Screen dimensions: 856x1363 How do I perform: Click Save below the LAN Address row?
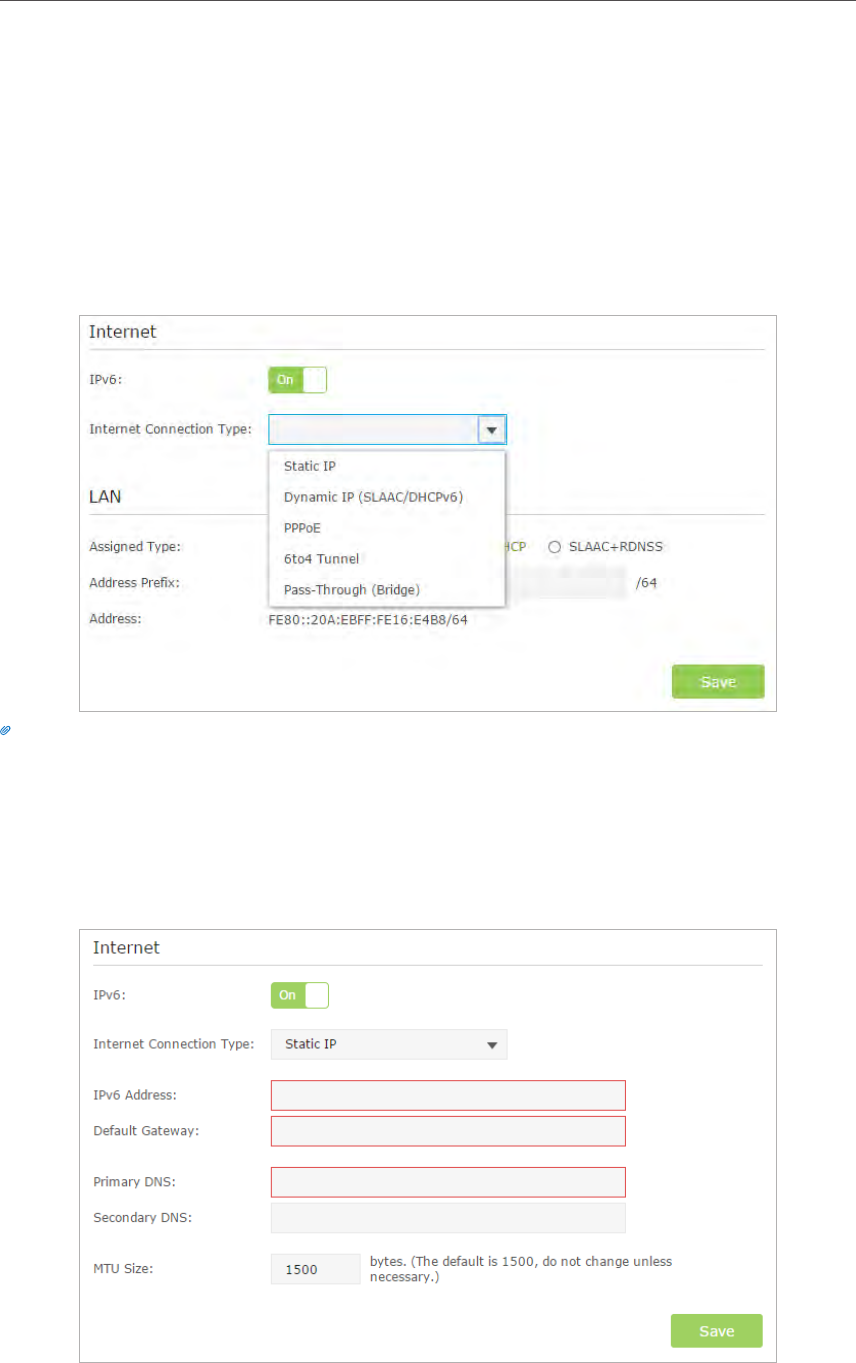[x=717, y=682]
